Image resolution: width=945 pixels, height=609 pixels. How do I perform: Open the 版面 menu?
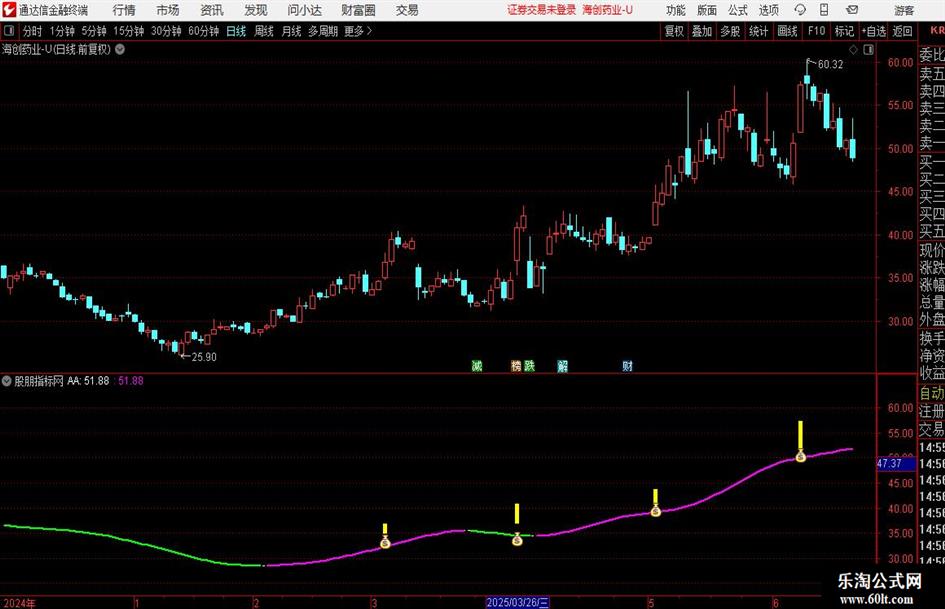click(x=707, y=10)
